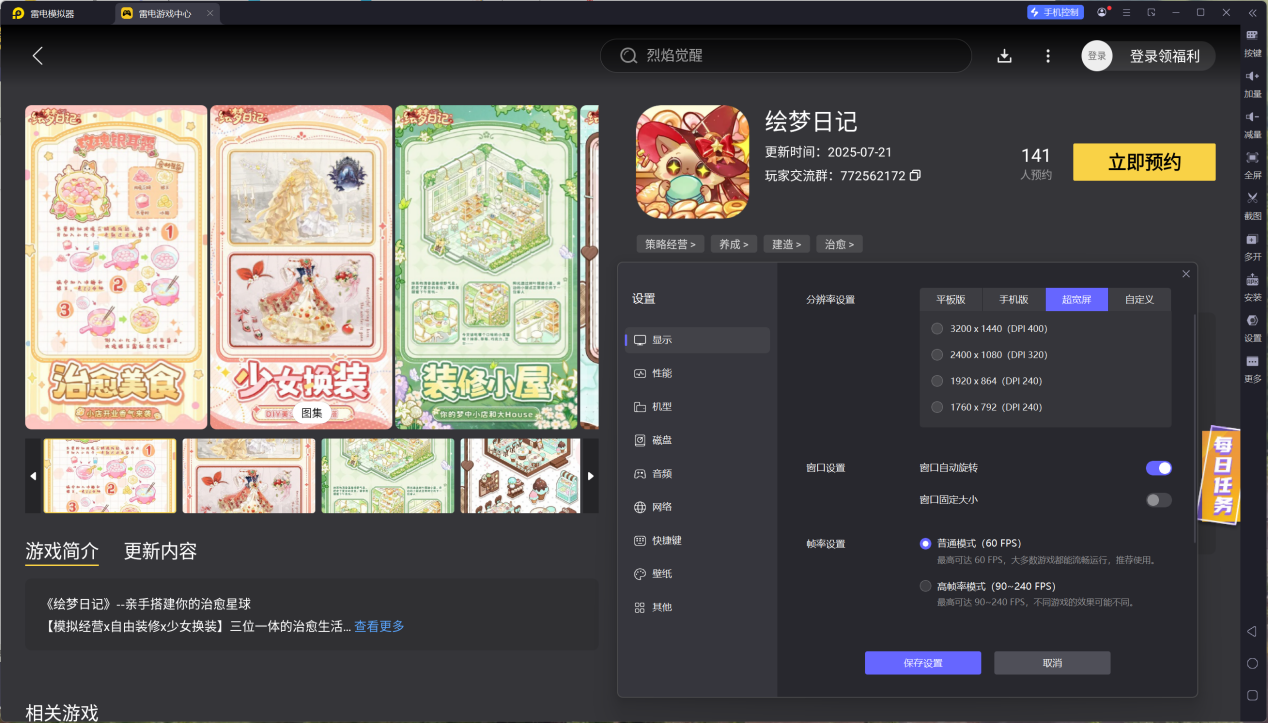Image resolution: width=1268 pixels, height=723 pixels.
Task: Close the settings dialog
Action: [x=1186, y=274]
